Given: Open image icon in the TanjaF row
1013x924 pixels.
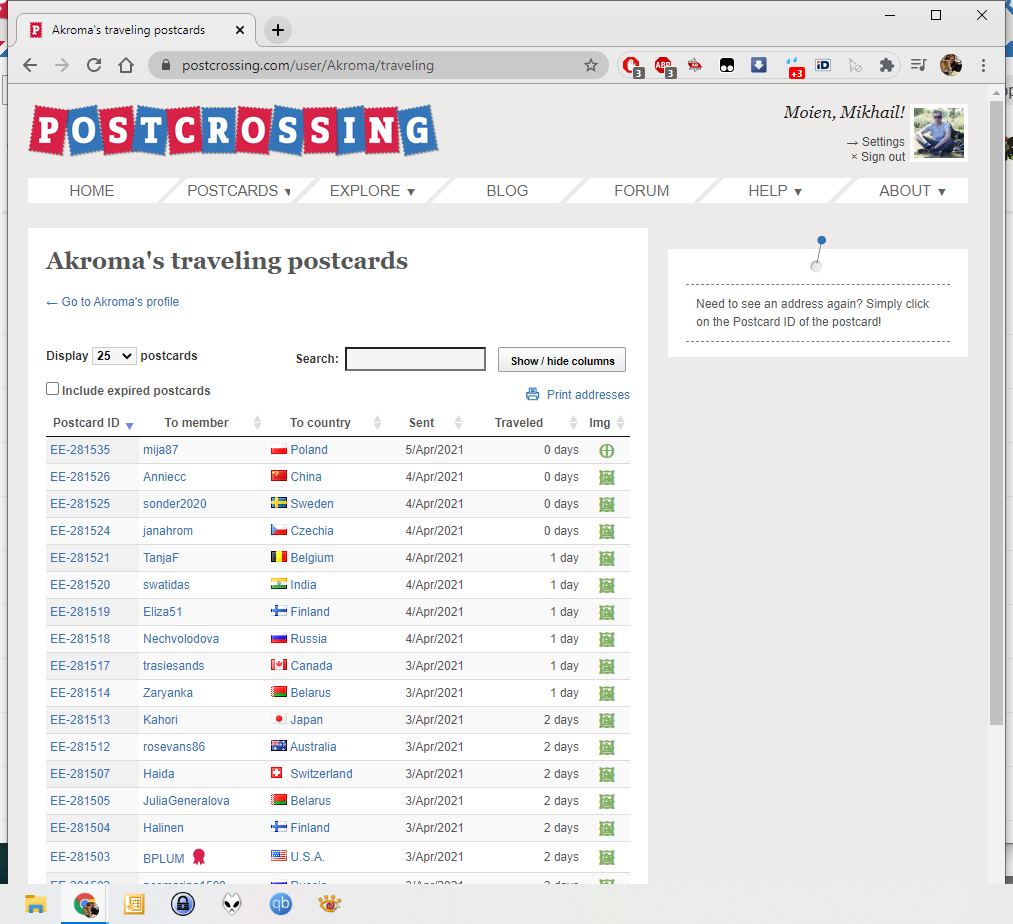Looking at the screenshot, I should point(607,559).
